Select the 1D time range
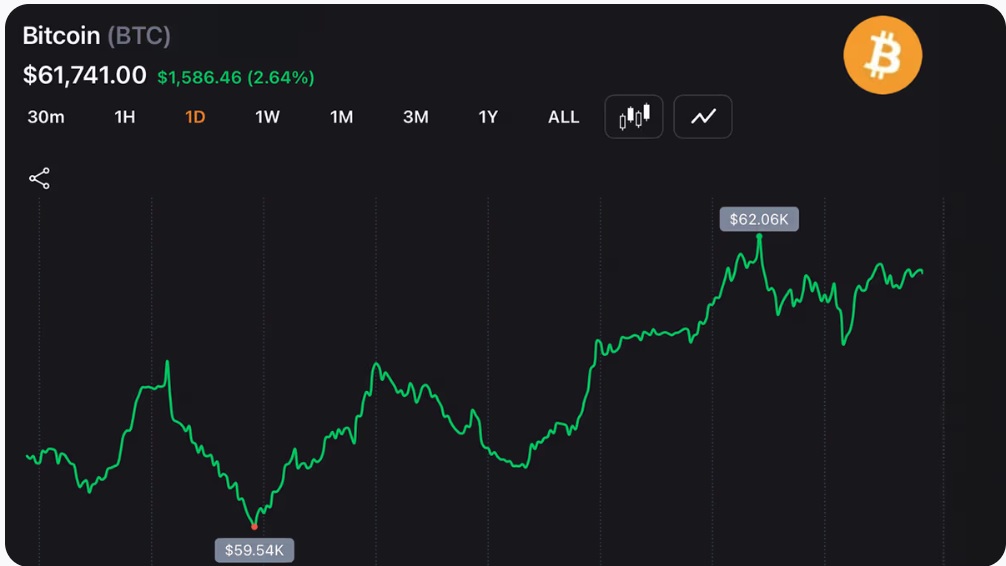Image resolution: width=1006 pixels, height=566 pixels. pos(195,117)
